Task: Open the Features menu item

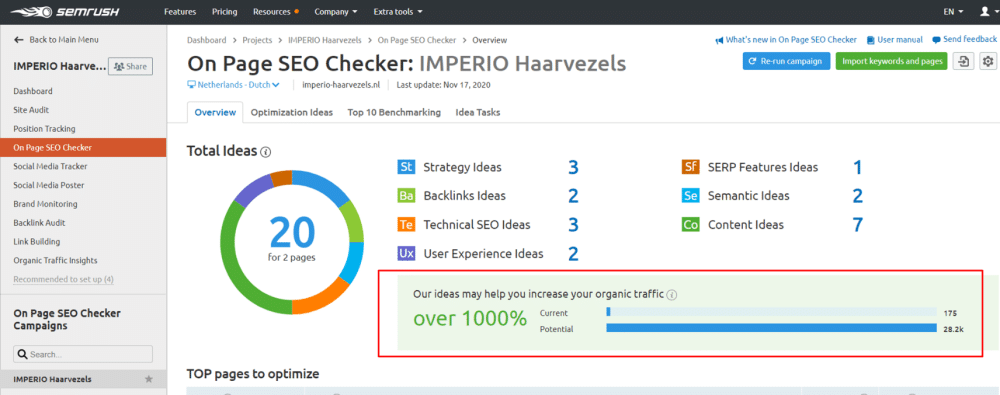Action: [x=180, y=12]
